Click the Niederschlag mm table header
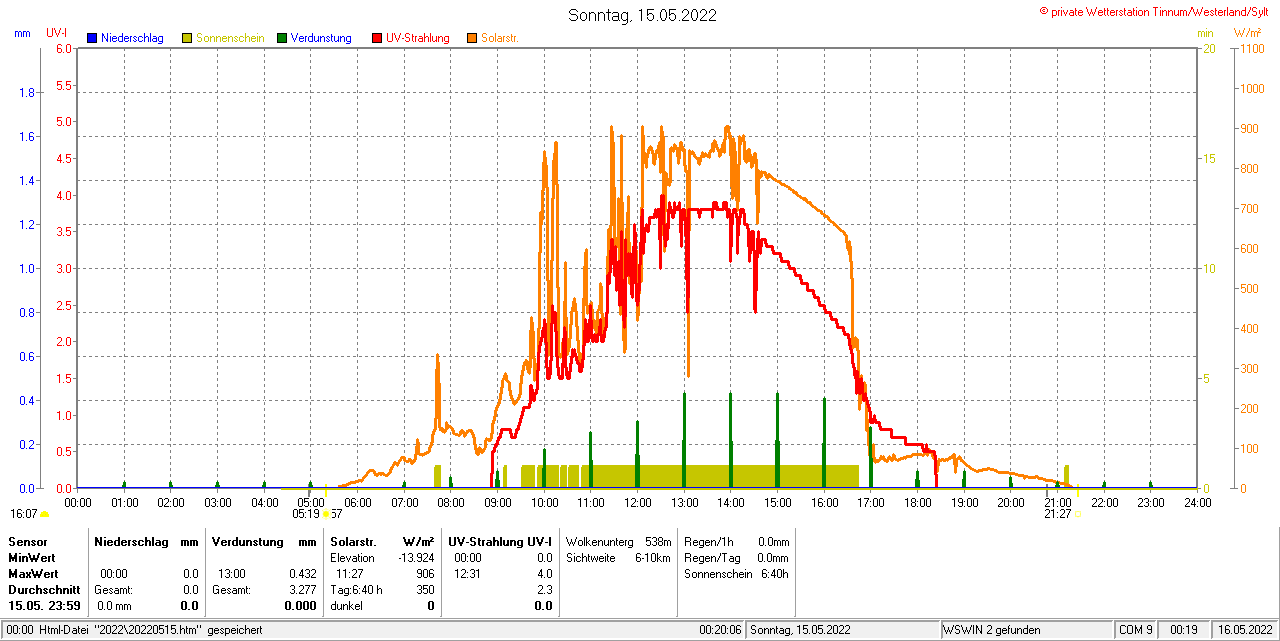Screen dimensions: 1280x641 coord(146,541)
